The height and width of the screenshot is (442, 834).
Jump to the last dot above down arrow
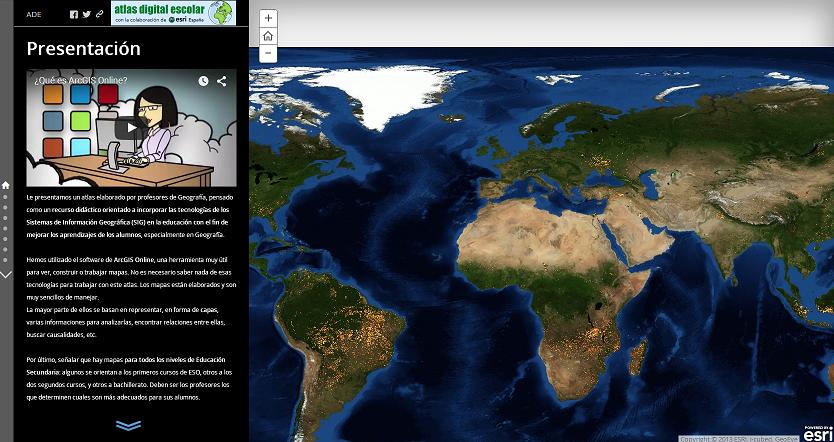pos(6,260)
